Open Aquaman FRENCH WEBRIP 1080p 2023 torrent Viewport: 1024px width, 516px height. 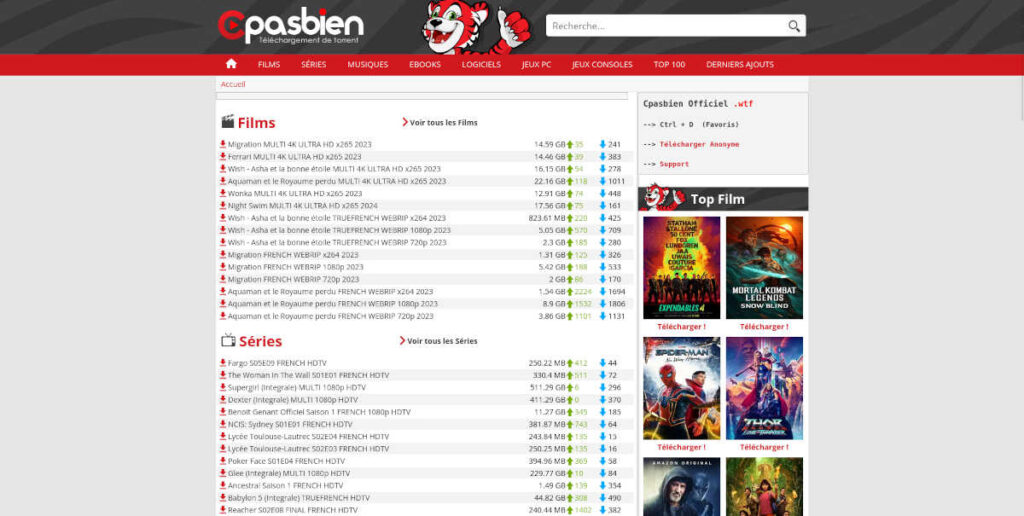pyautogui.click(x=333, y=304)
